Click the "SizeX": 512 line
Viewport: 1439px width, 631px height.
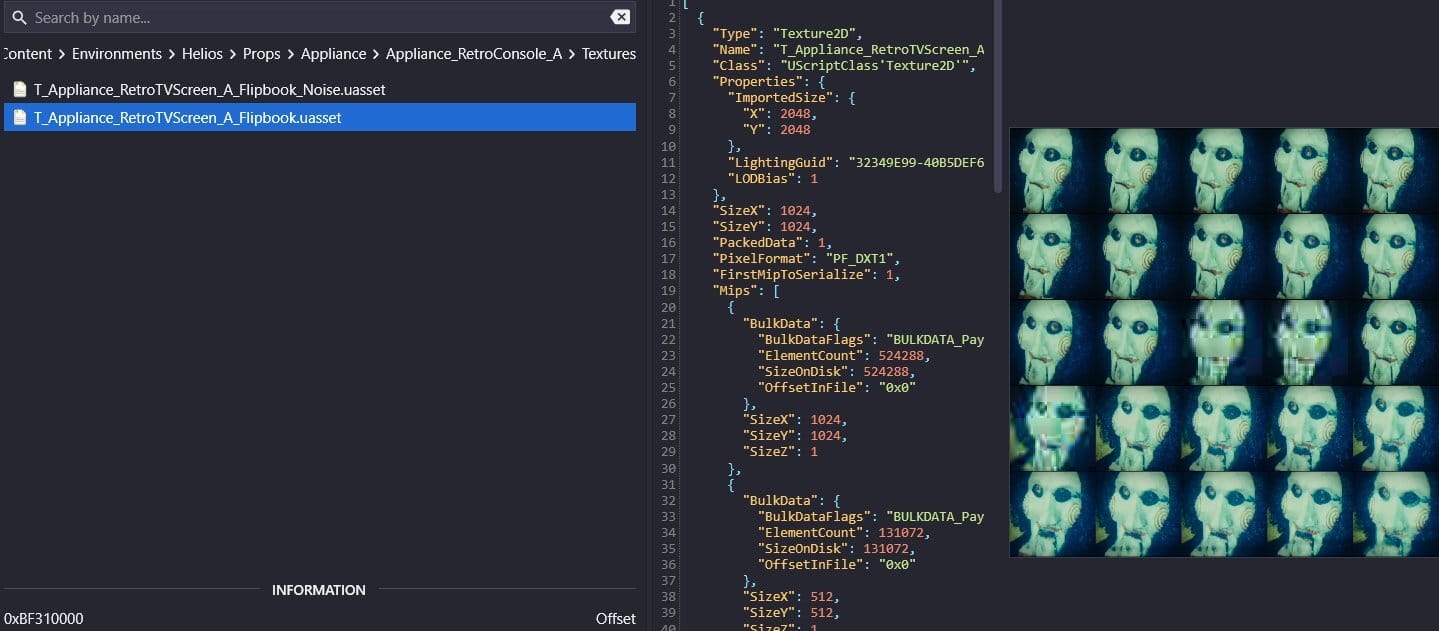tap(794, 597)
